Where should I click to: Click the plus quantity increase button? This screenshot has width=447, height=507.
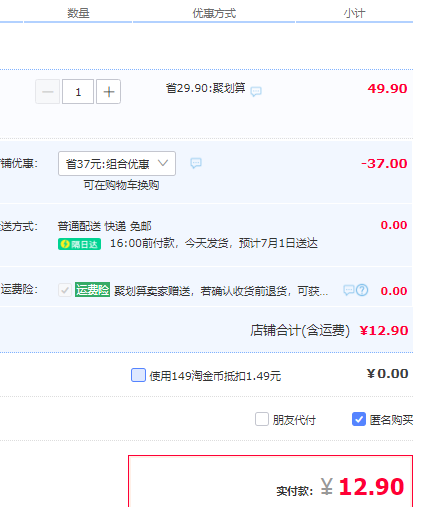(x=108, y=92)
